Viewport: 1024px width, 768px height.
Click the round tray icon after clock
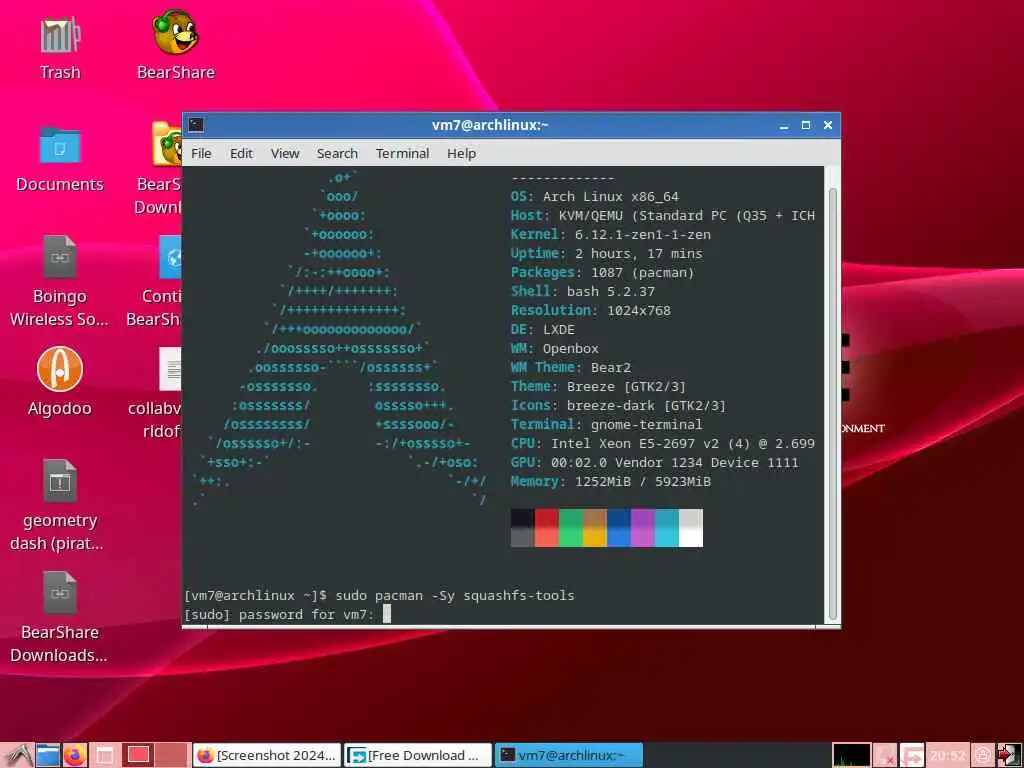pyautogui.click(x=983, y=756)
